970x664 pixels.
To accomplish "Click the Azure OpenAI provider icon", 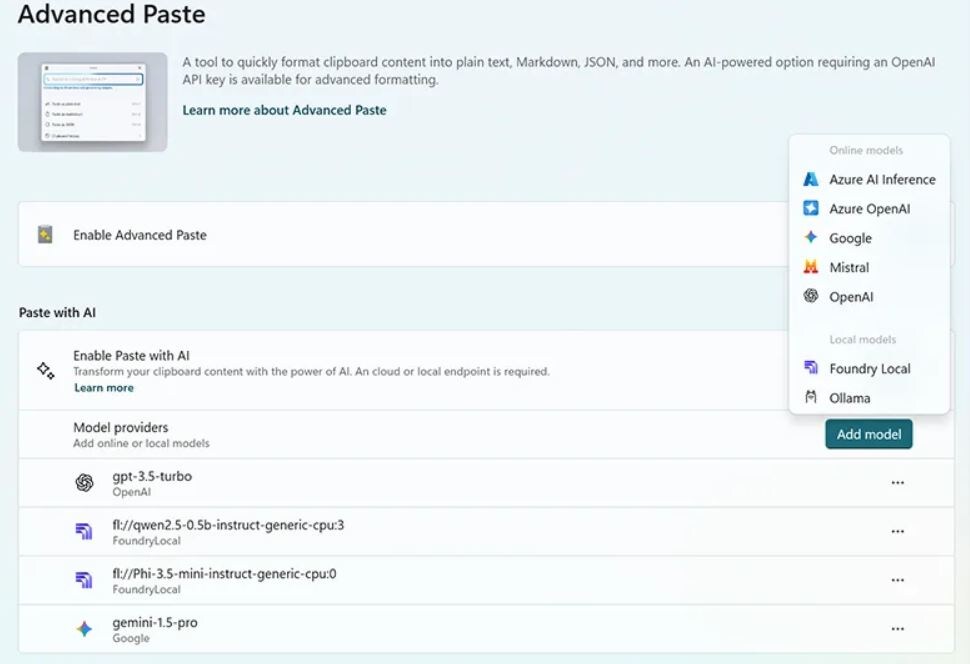I will [x=810, y=208].
